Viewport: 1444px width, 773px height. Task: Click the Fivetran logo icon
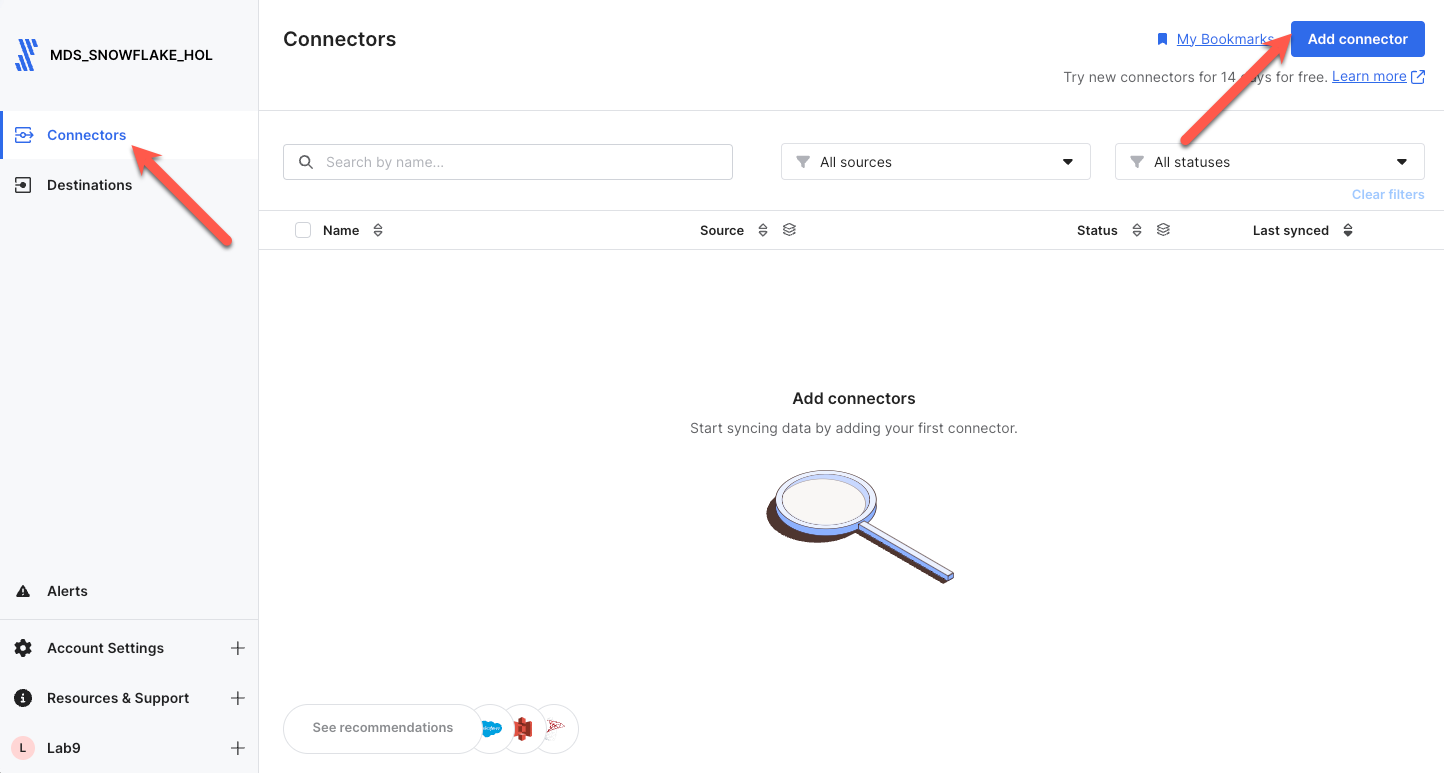pos(26,55)
